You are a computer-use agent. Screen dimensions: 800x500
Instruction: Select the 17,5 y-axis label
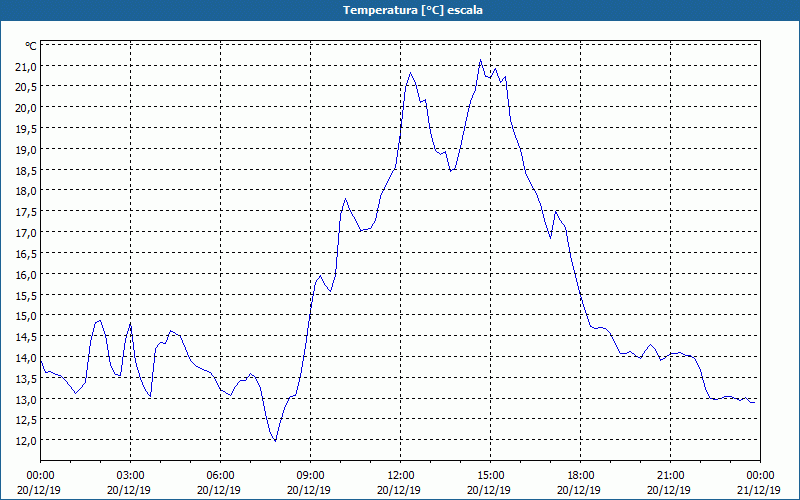coord(27,212)
